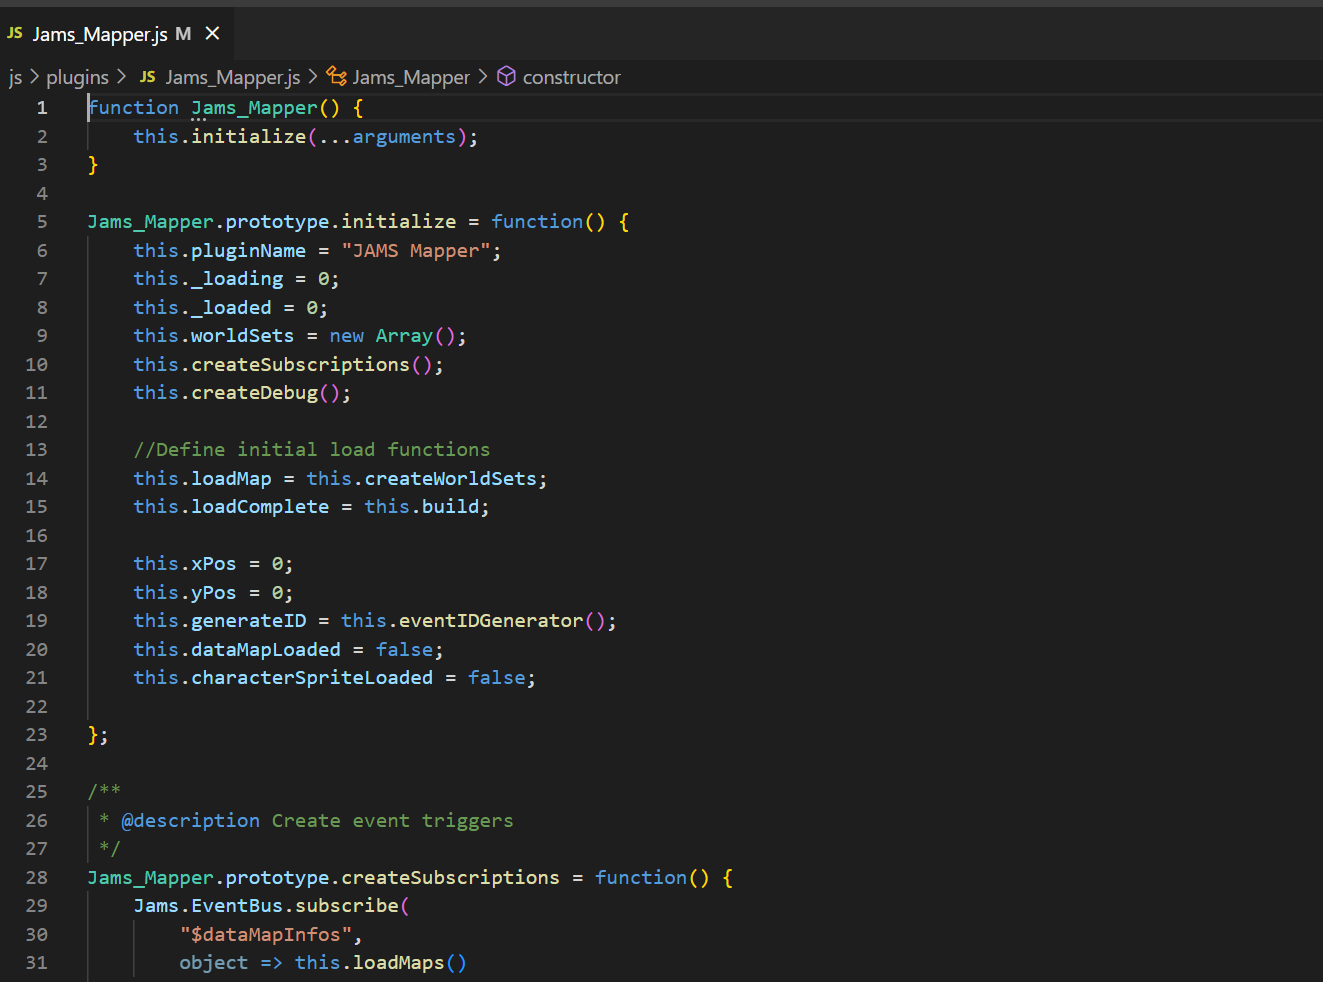This screenshot has width=1323, height=982.
Task: Open the js breadcrumb folder
Action: coord(15,77)
